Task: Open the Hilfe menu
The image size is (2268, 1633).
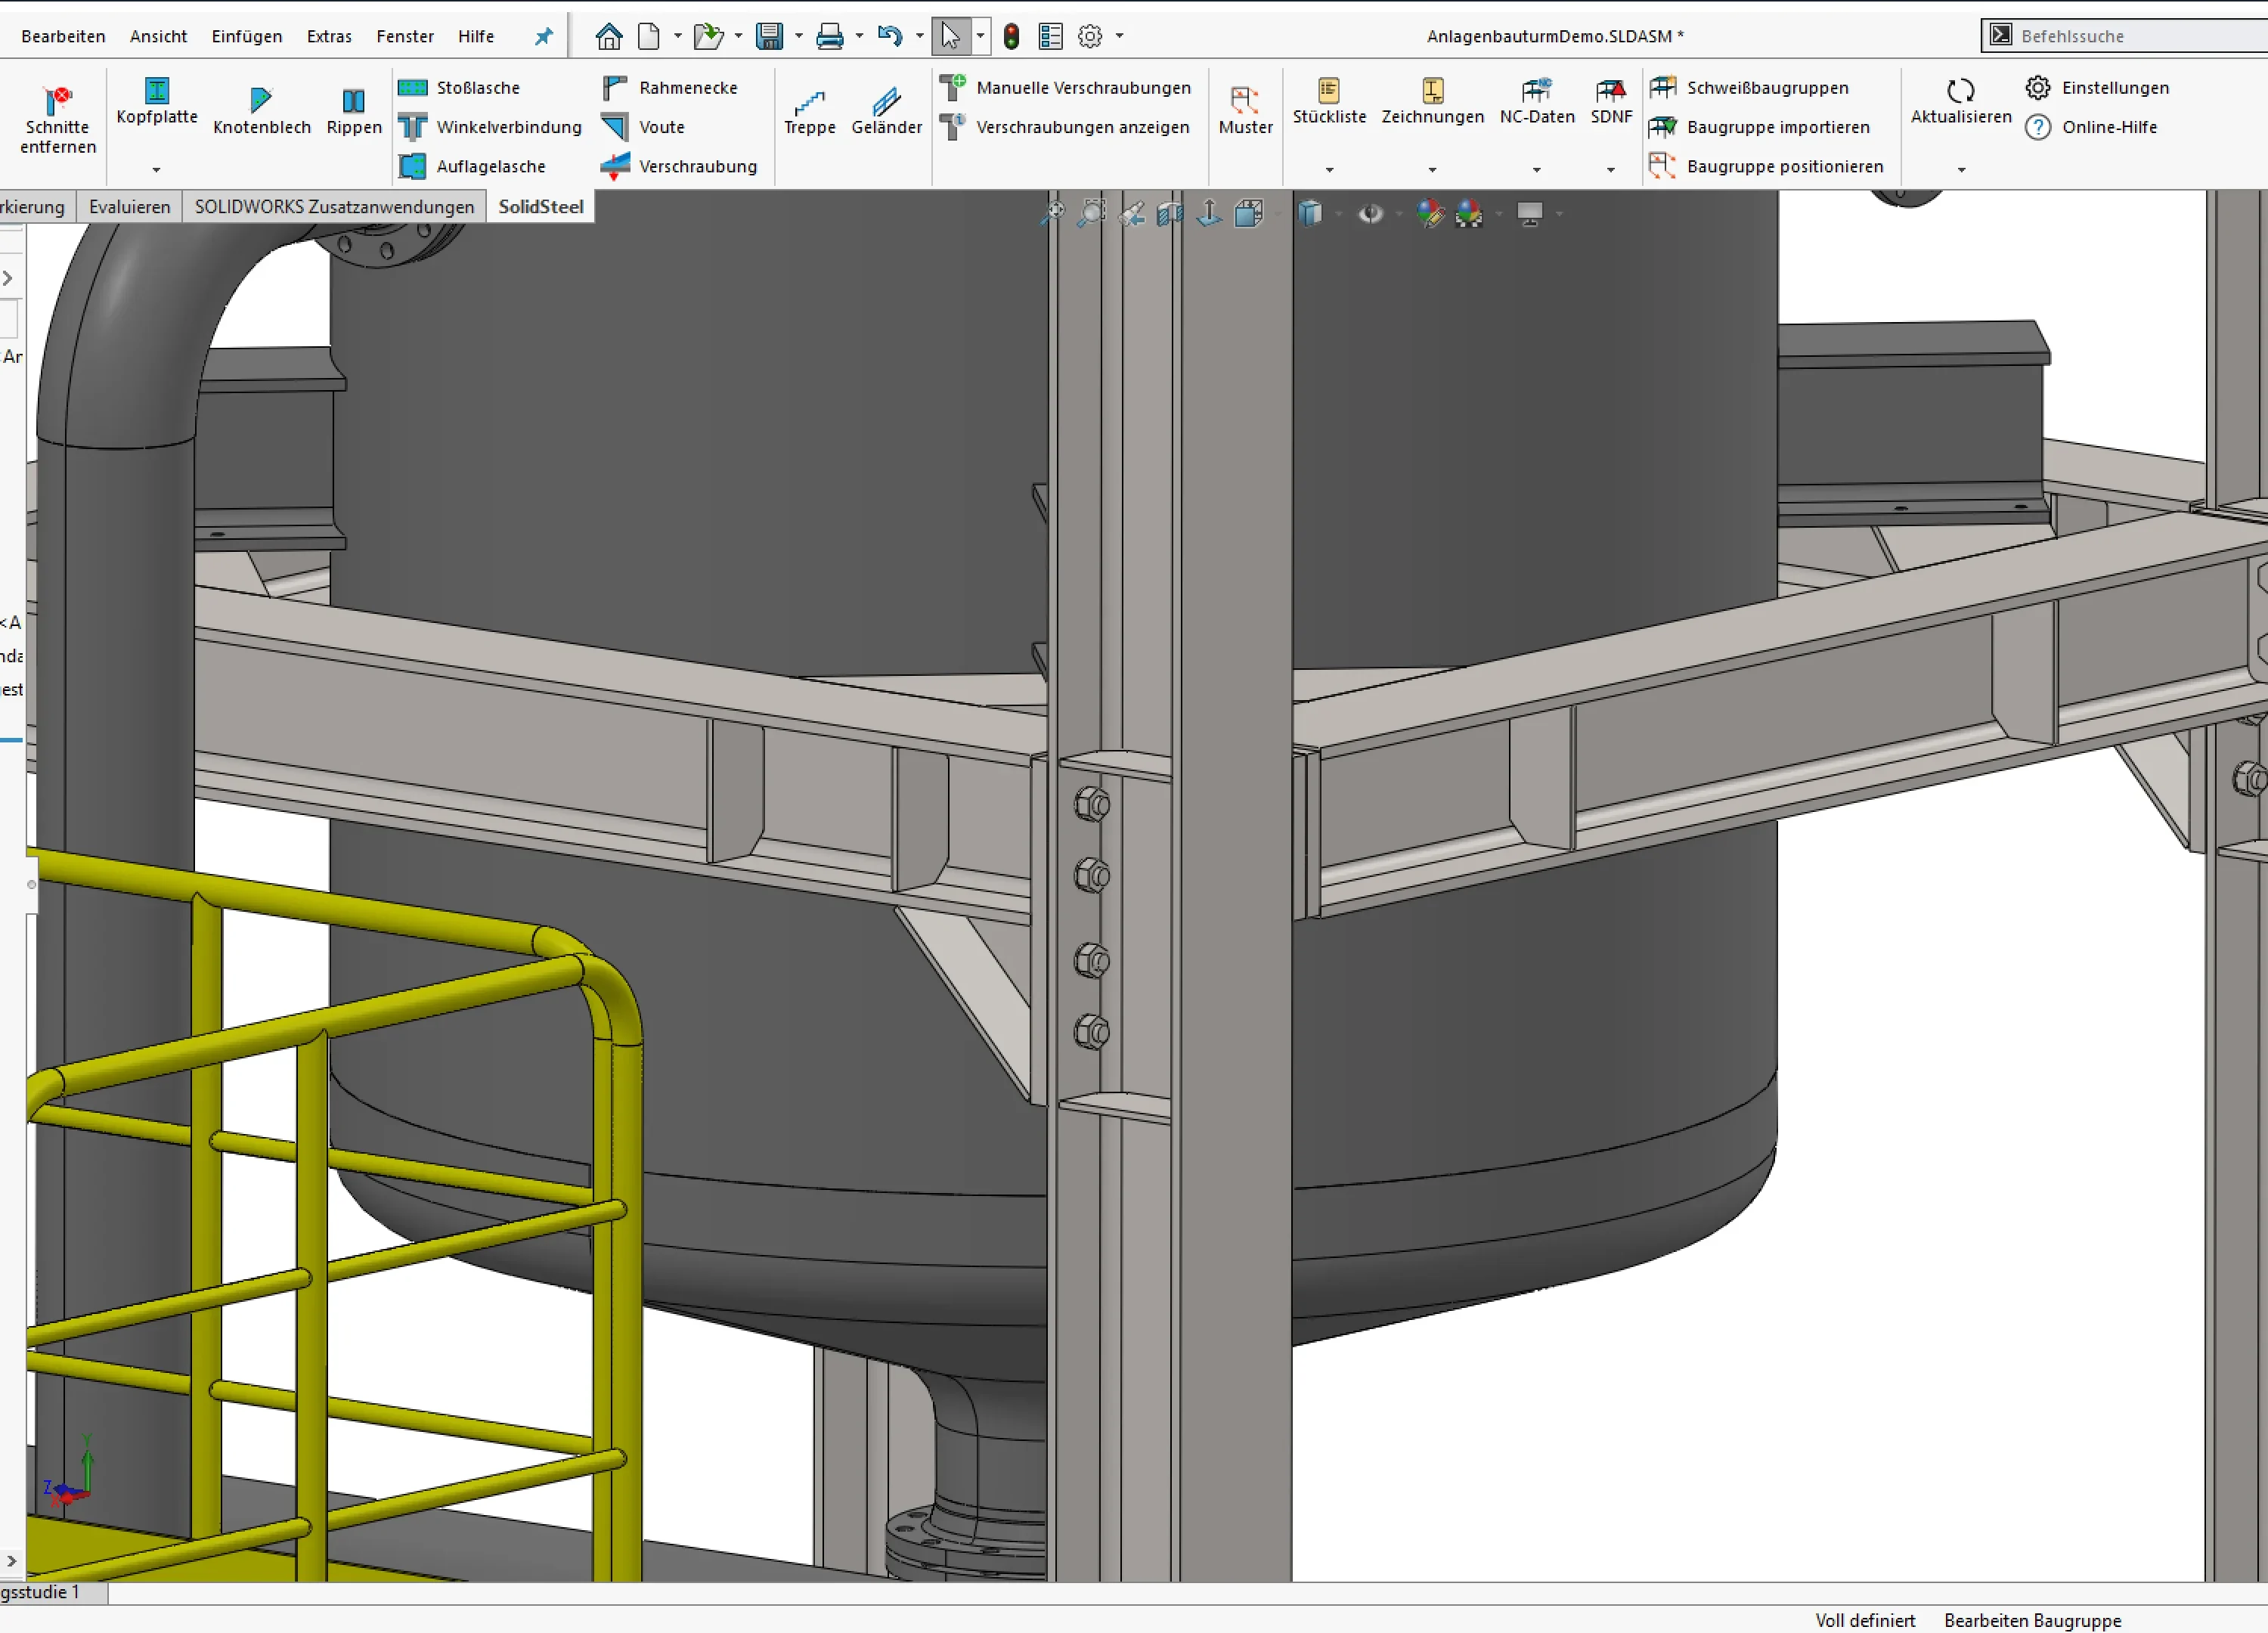Action: (476, 36)
